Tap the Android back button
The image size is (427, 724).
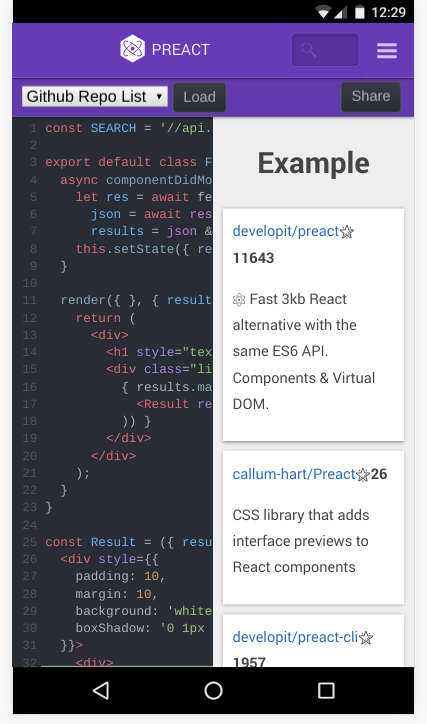point(101,691)
